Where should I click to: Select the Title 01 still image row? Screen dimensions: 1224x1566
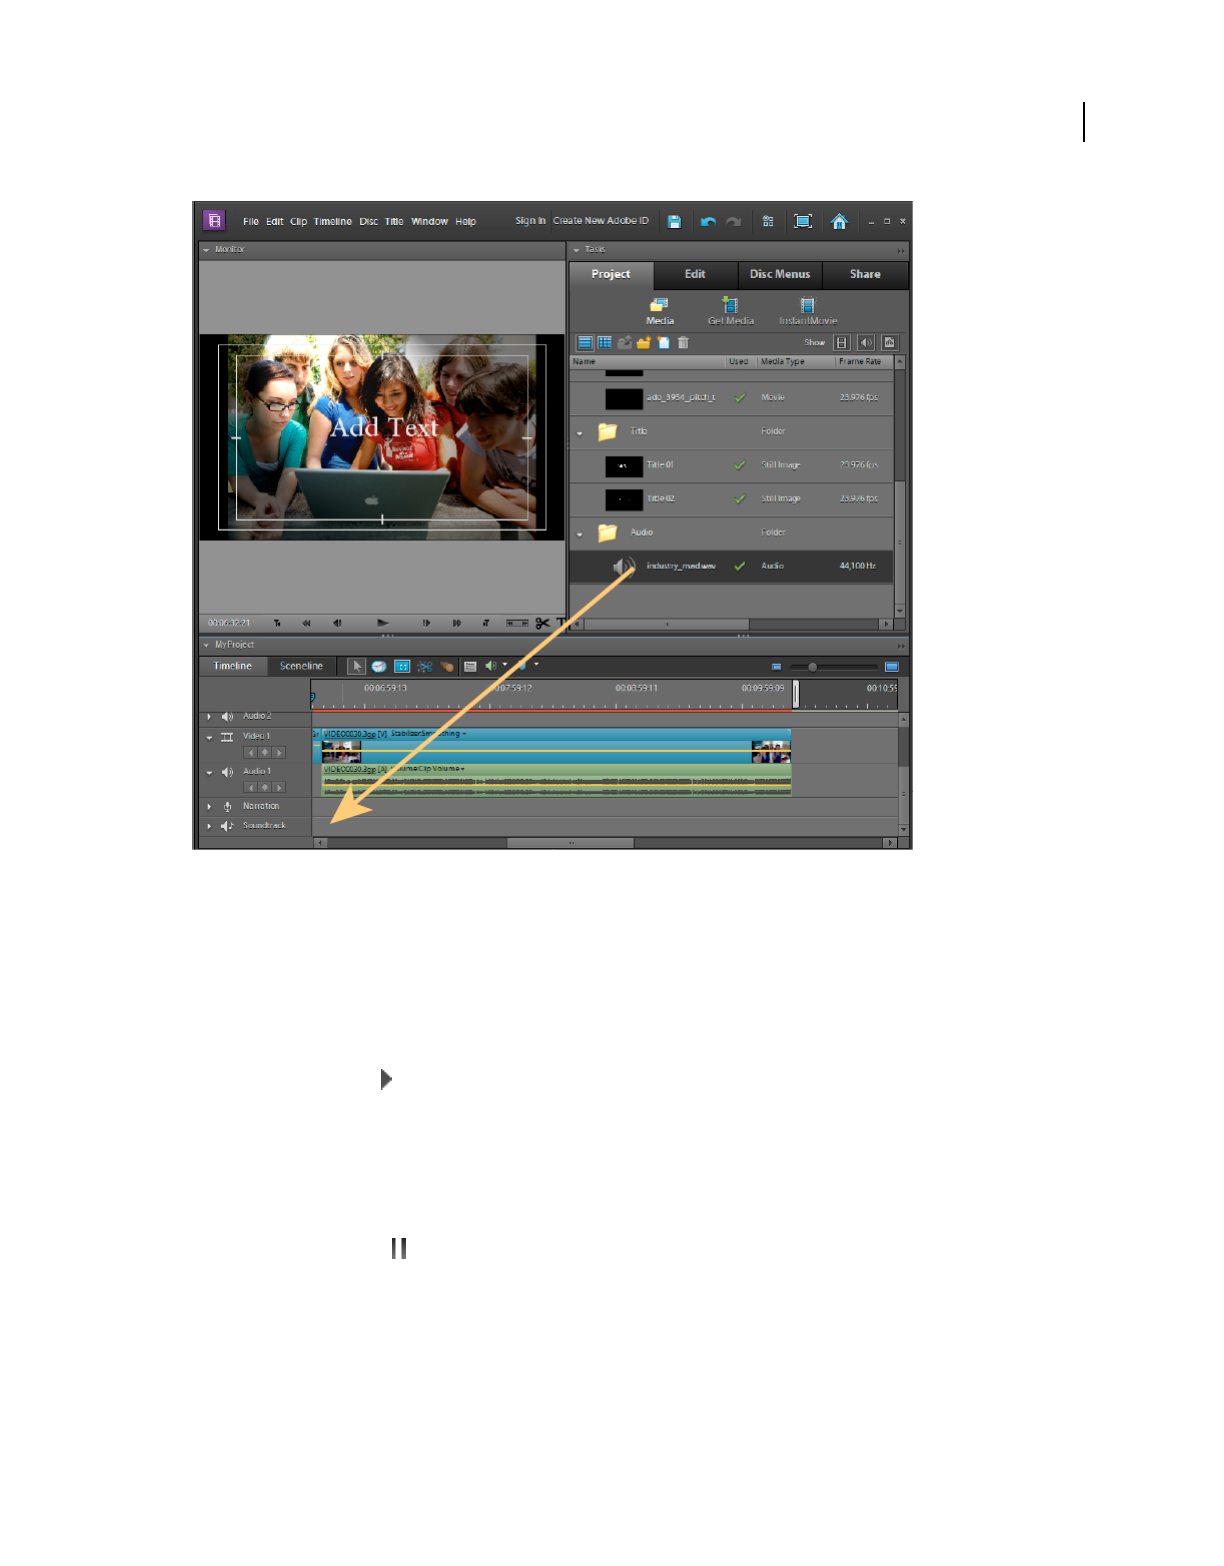731,465
